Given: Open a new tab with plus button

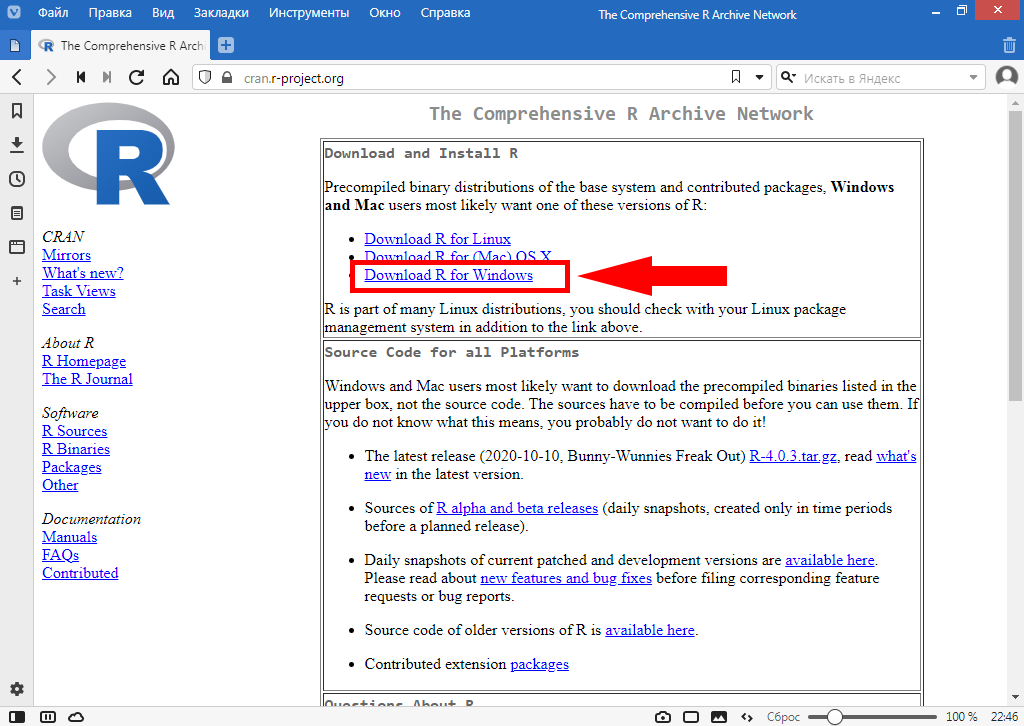Looking at the screenshot, I should click(226, 45).
